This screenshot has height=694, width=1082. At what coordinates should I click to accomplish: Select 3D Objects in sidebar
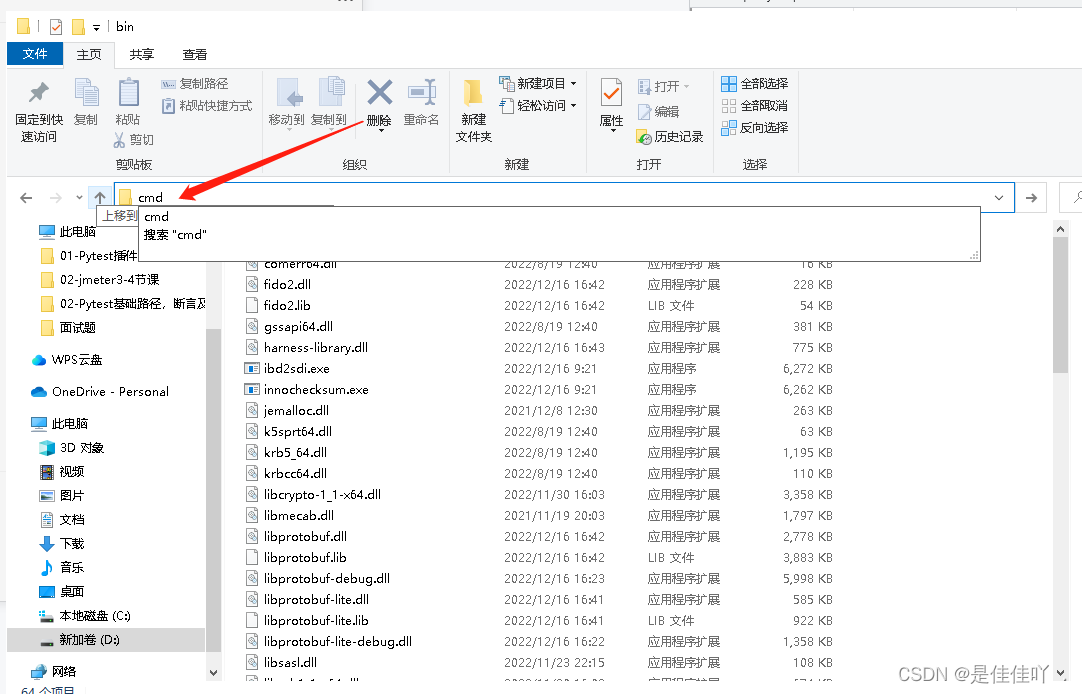pos(72,448)
